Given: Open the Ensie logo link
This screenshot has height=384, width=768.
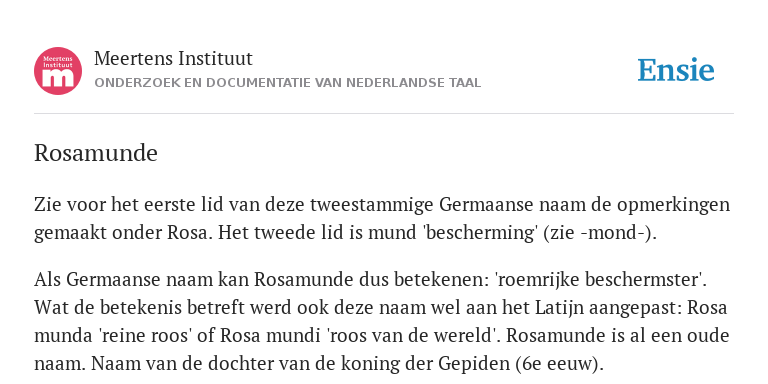Looking at the screenshot, I should 676,71.
